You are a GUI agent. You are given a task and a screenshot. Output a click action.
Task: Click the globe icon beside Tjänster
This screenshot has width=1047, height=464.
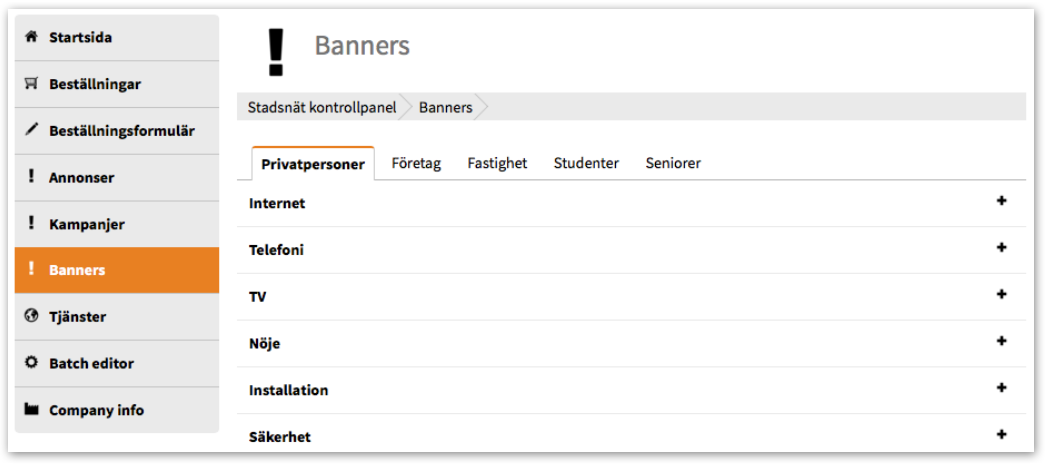(x=30, y=316)
